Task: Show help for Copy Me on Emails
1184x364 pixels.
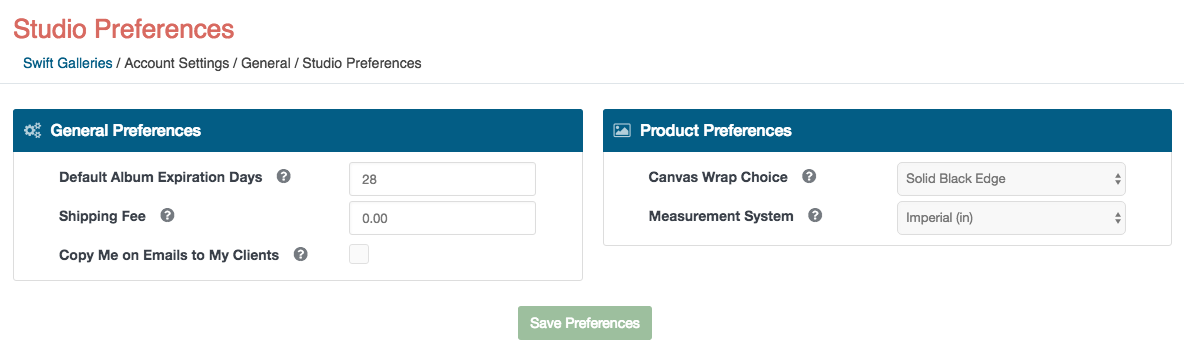Action: pos(301,254)
